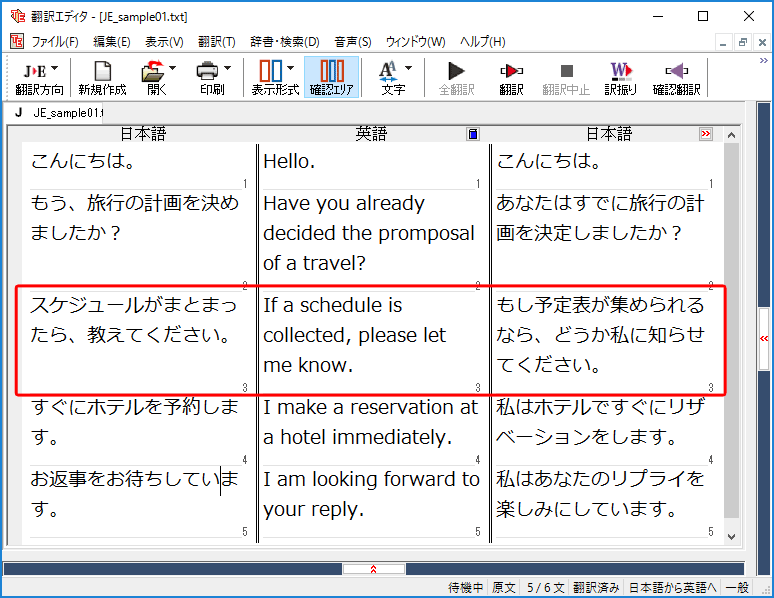Create a new document with 新規作成

[102, 78]
